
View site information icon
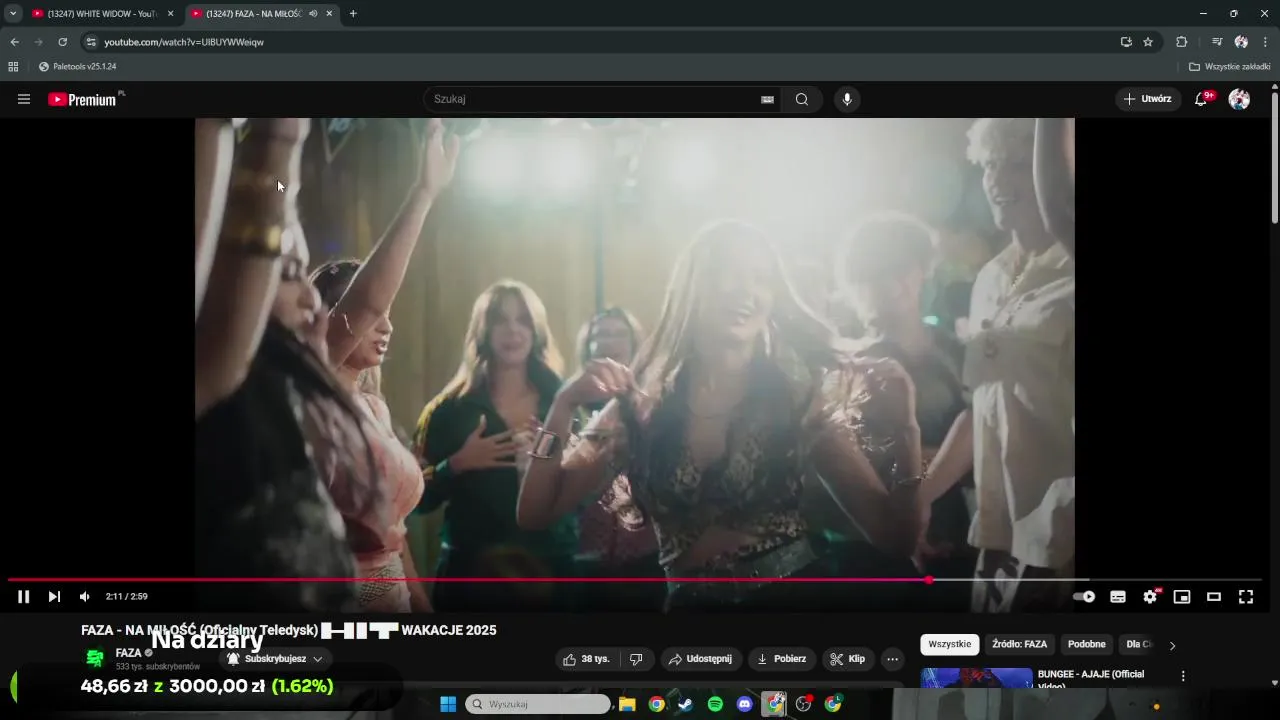pos(91,42)
